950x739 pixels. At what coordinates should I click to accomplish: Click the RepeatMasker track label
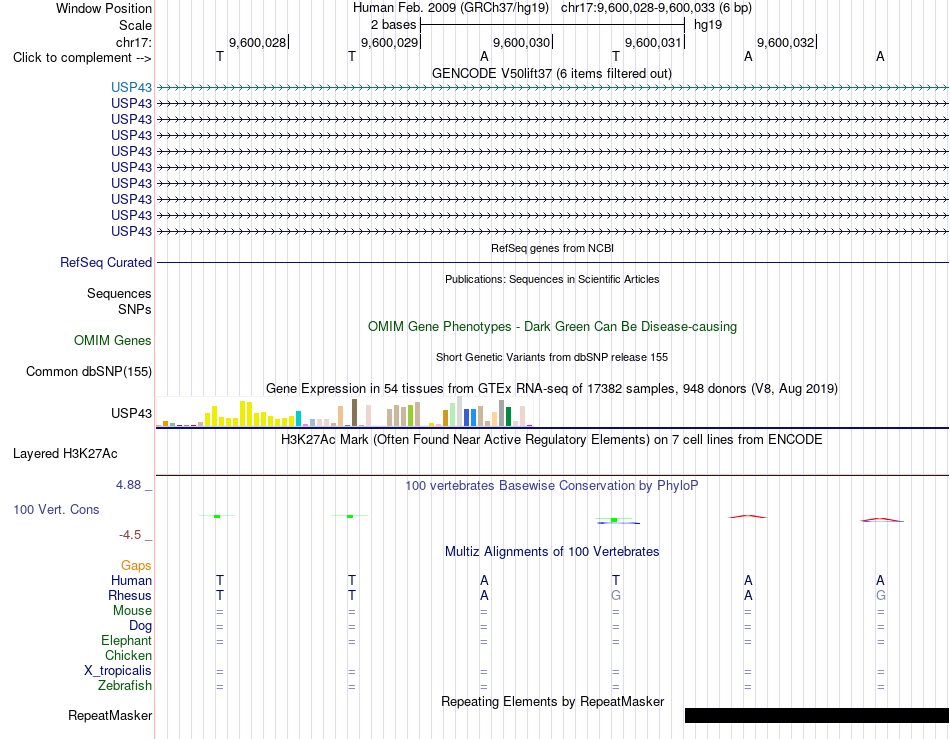click(110, 715)
